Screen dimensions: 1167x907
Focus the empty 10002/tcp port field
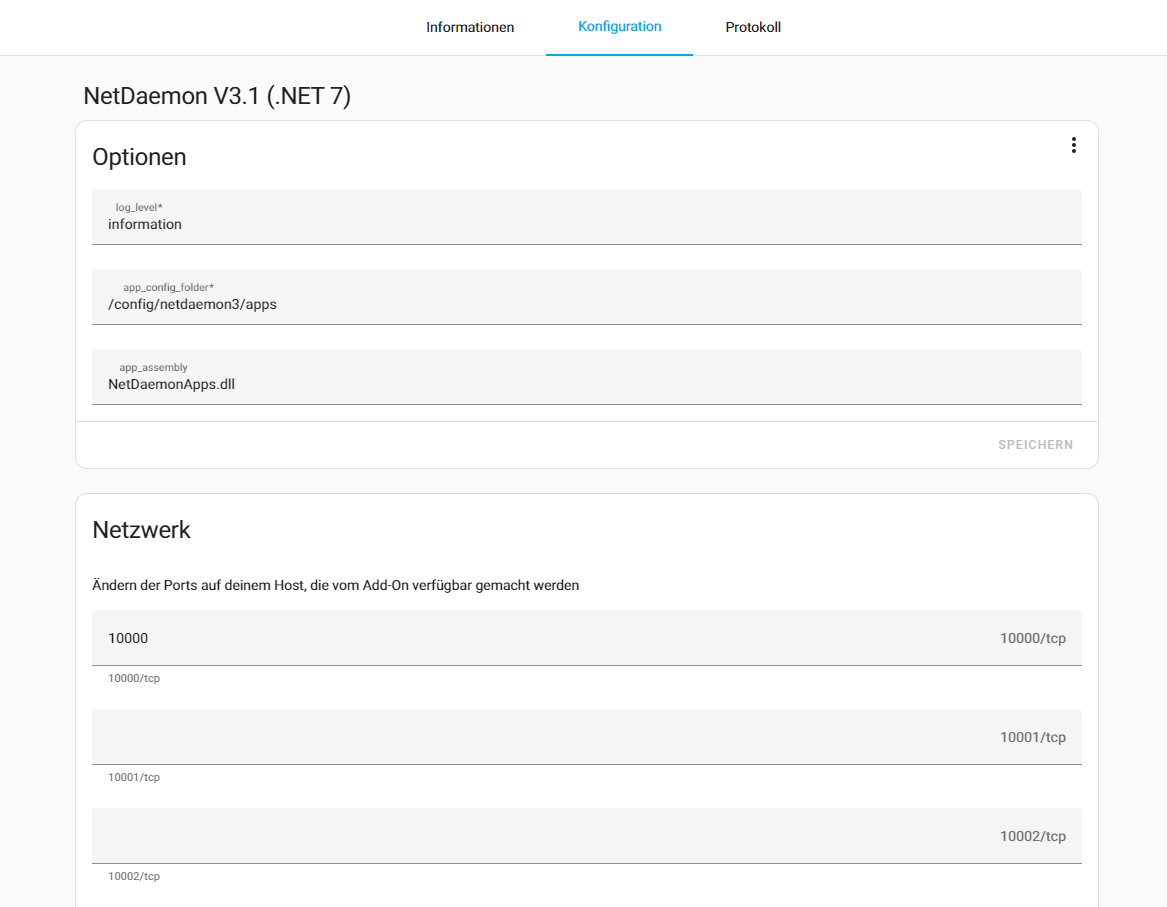pos(540,836)
